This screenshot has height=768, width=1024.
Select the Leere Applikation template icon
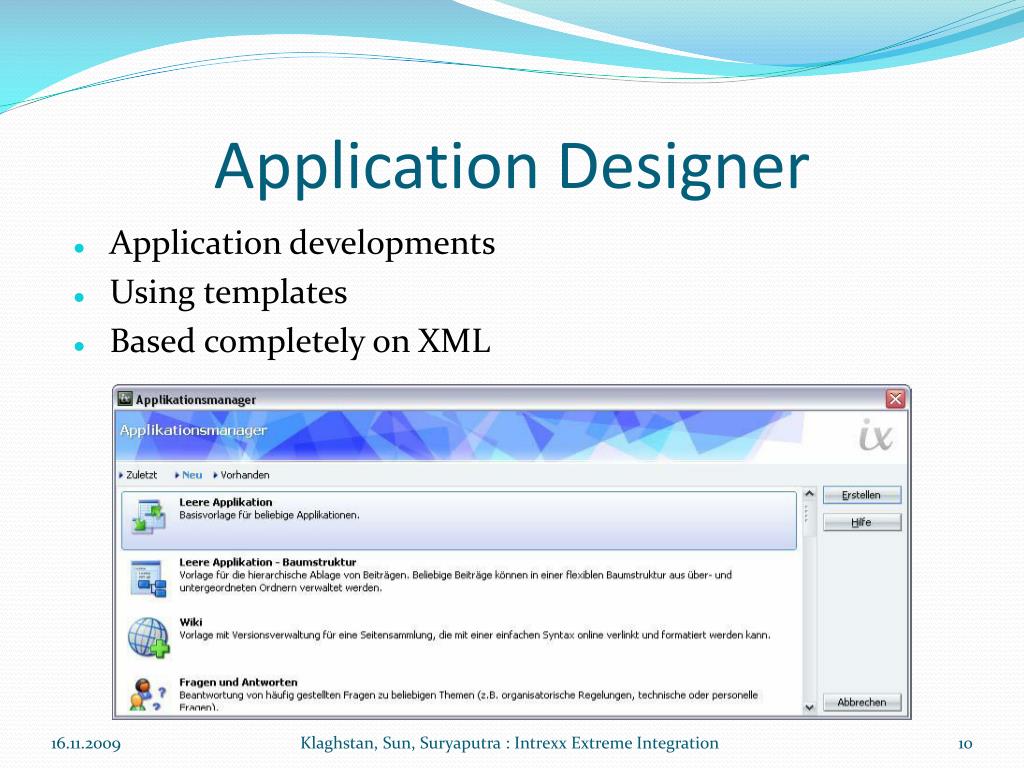pyautogui.click(x=148, y=517)
